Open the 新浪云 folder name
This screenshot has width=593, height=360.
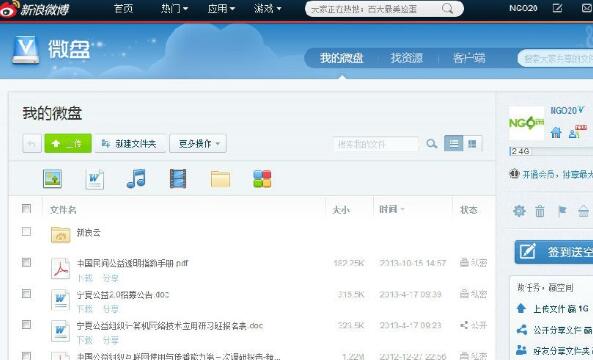(88, 232)
